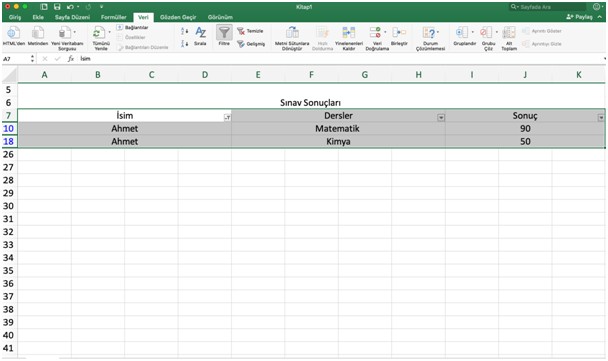Click the Grubu Çöz ungroup icon
The height and width of the screenshot is (361, 608).
tap(486, 33)
